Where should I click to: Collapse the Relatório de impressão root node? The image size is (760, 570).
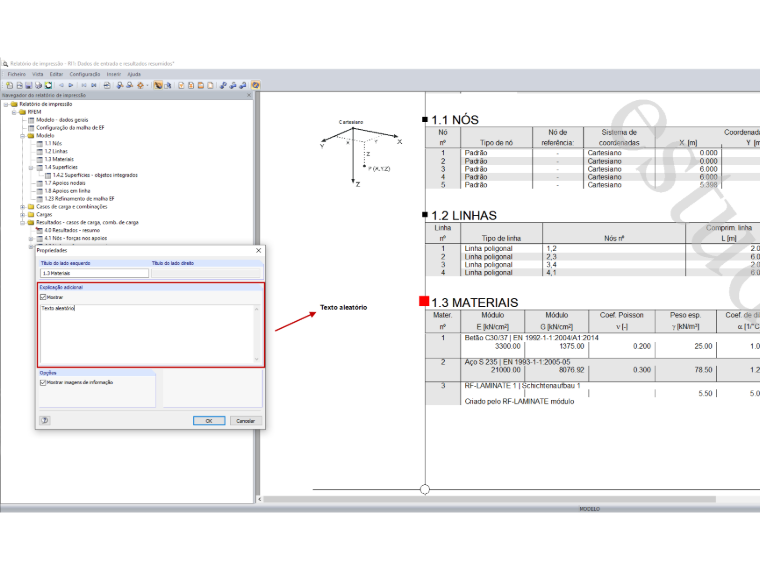tap(6, 104)
